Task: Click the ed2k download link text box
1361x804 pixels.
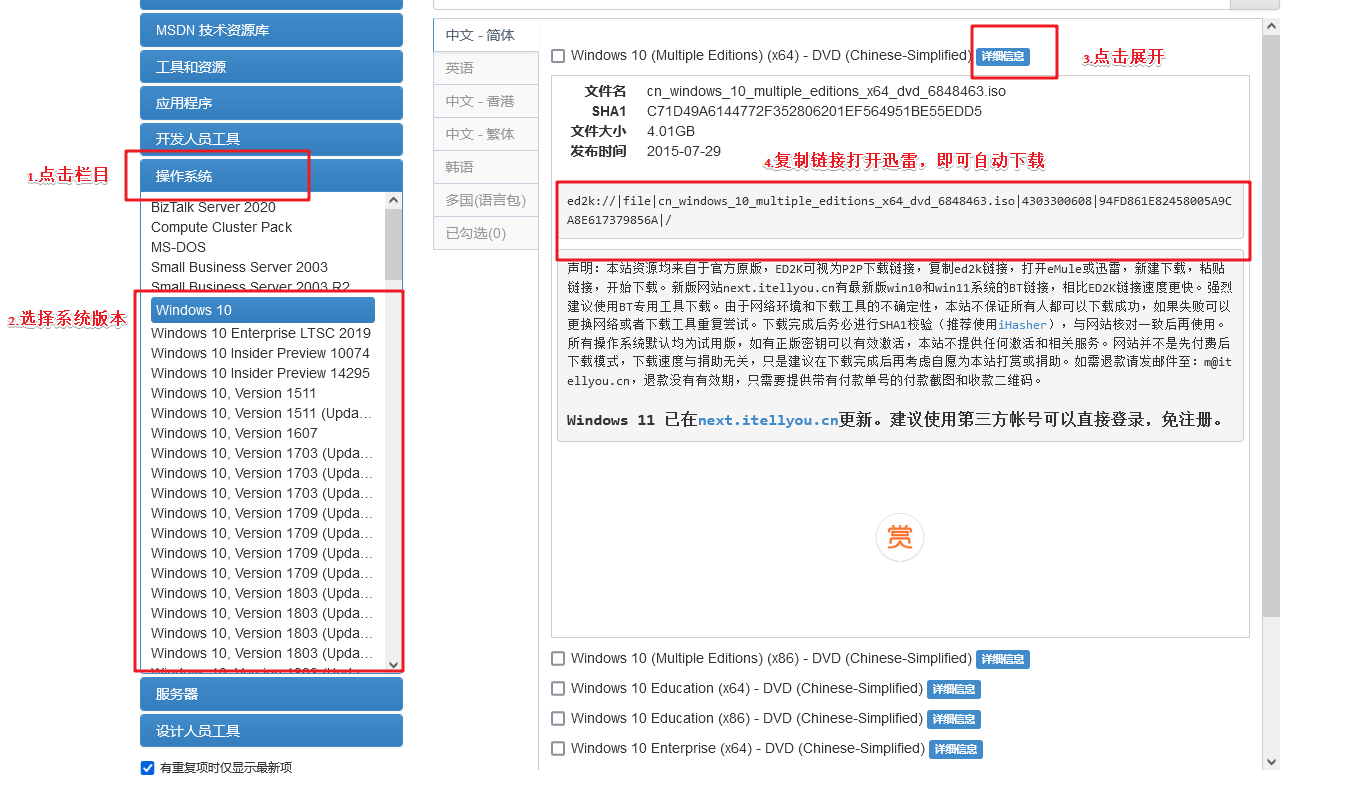Action: 900,210
